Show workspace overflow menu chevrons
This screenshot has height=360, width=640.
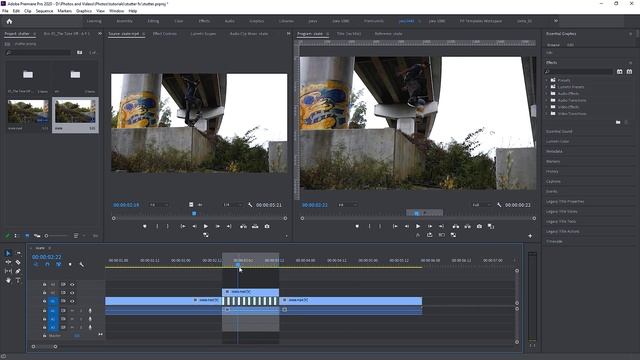click(556, 21)
